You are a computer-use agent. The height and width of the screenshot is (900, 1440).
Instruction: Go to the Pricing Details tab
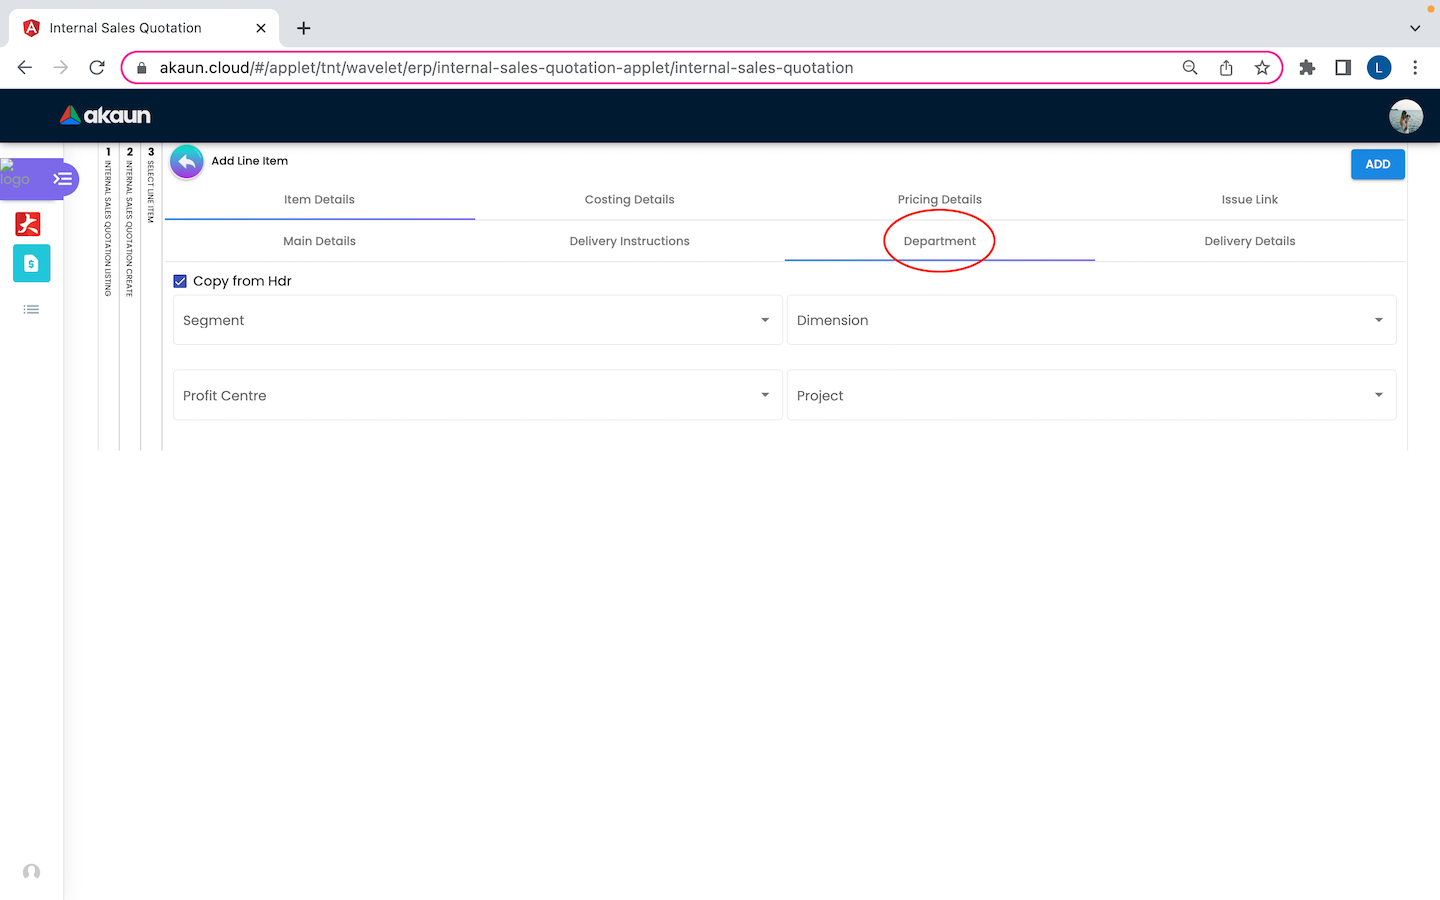[x=939, y=200]
